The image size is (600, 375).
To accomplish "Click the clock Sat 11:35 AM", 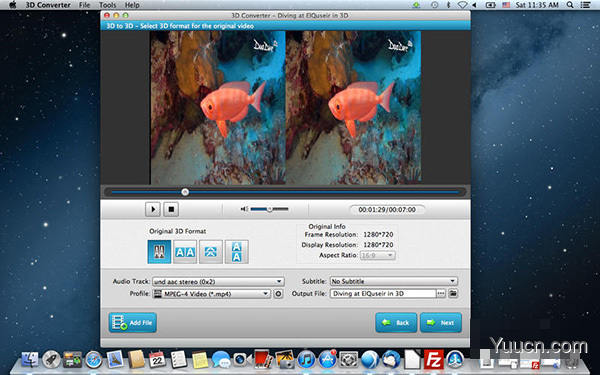I will click(x=537, y=5).
